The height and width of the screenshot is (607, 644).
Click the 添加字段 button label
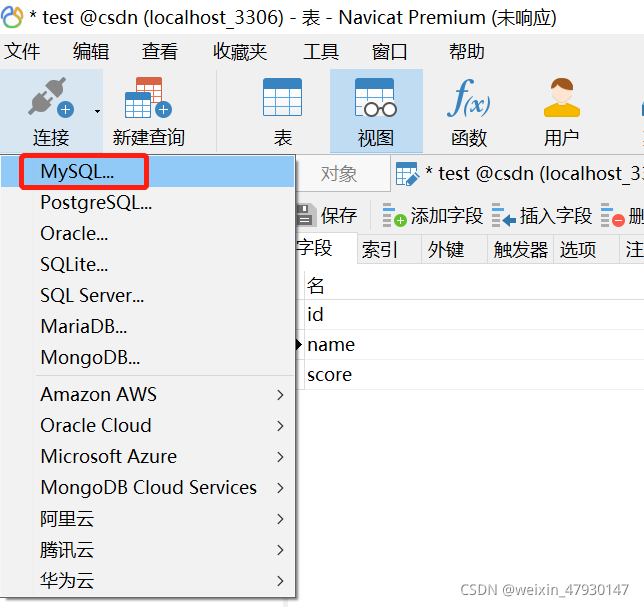[x=447, y=215]
